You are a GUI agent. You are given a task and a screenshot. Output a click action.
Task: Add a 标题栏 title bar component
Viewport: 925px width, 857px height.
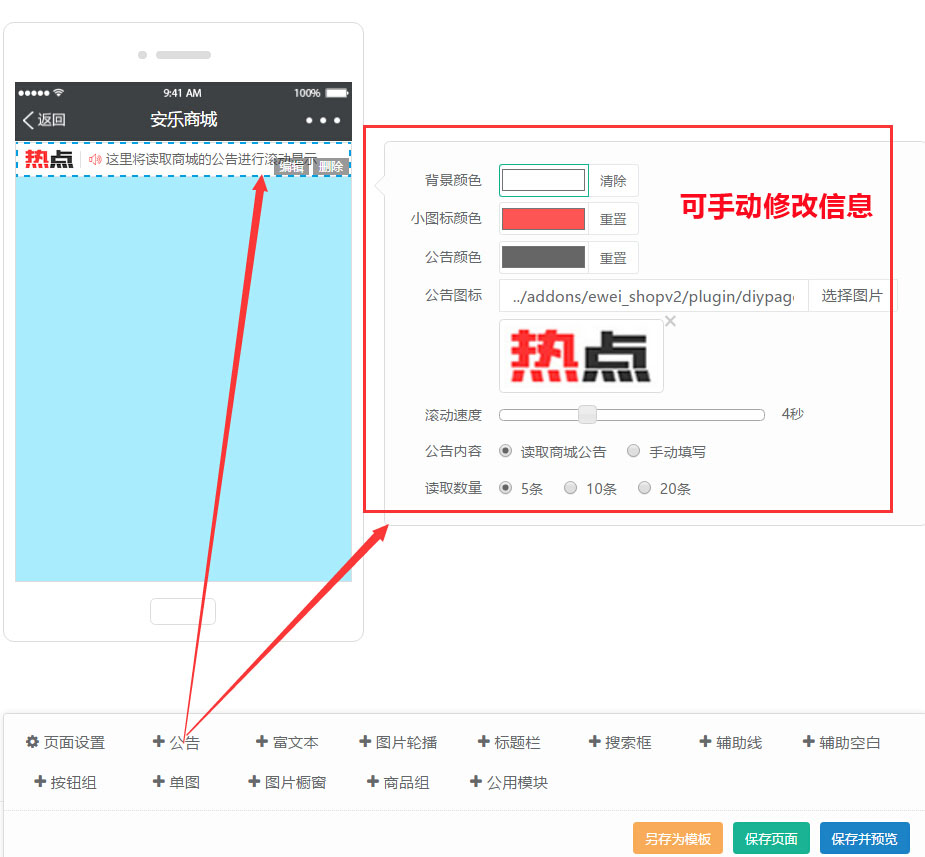[509, 742]
